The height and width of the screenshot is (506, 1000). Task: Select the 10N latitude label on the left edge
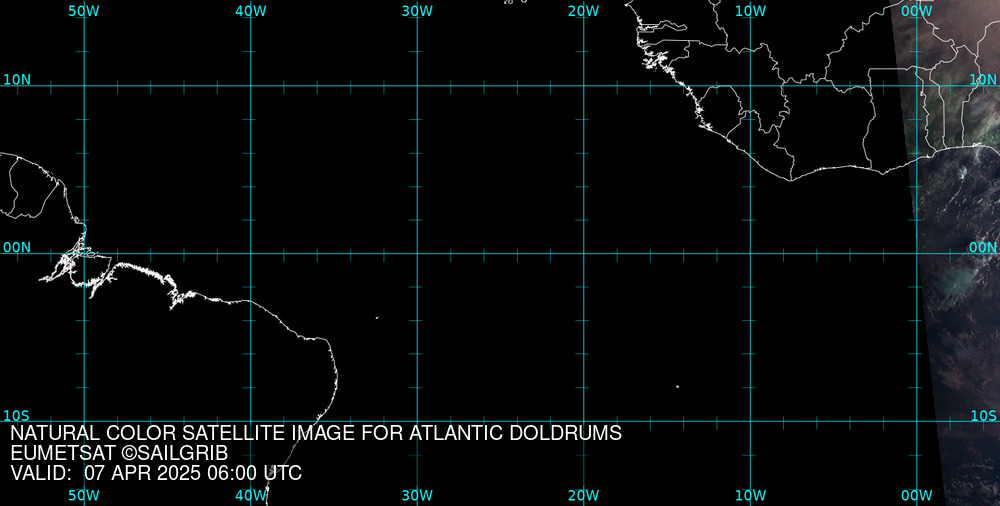tap(17, 80)
